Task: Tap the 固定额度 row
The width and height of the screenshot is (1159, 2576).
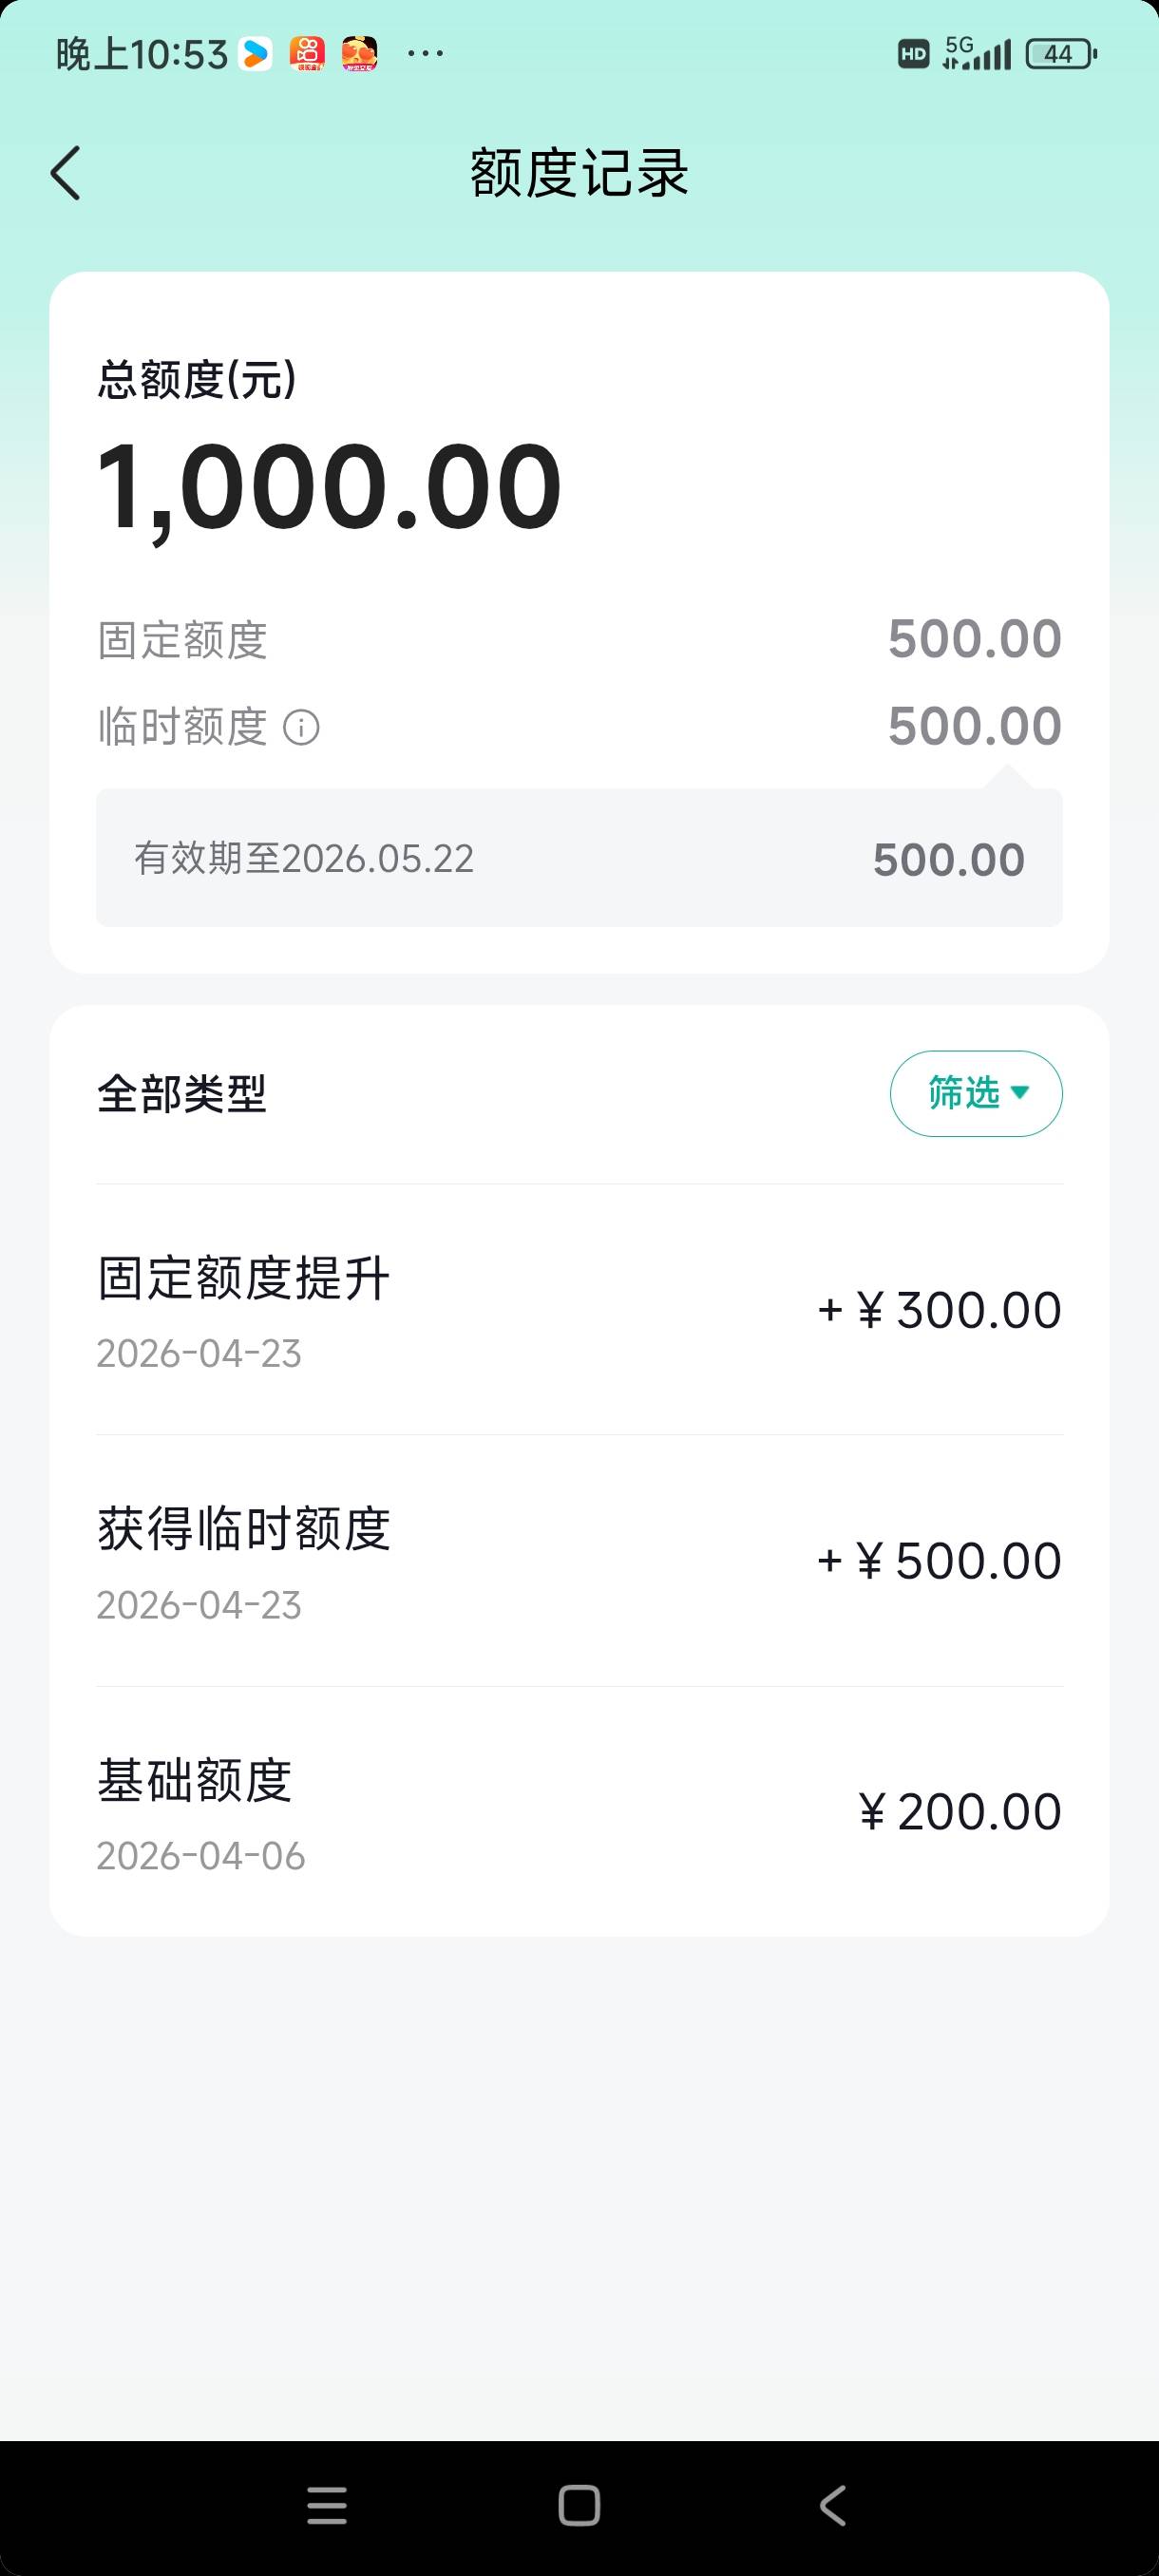Action: click(x=579, y=640)
